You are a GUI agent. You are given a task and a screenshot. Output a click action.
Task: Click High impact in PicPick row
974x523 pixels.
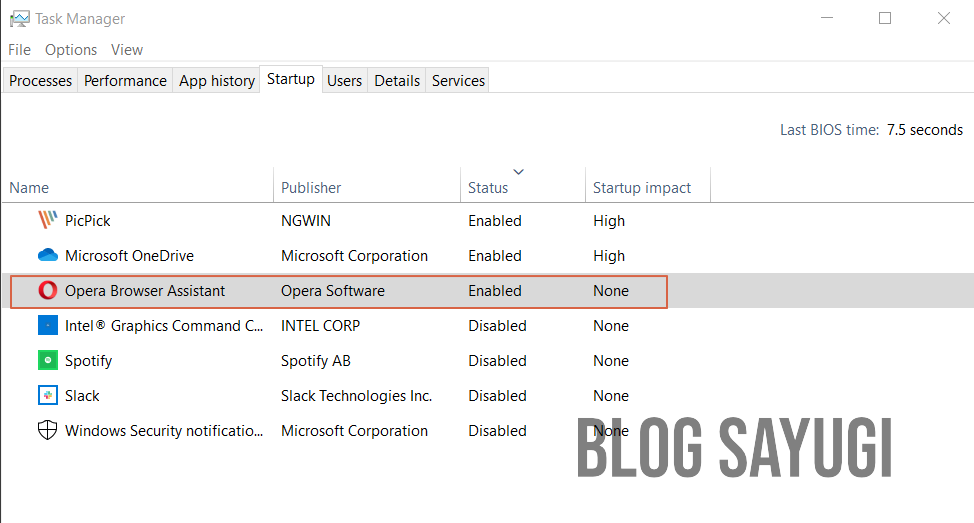coord(609,221)
